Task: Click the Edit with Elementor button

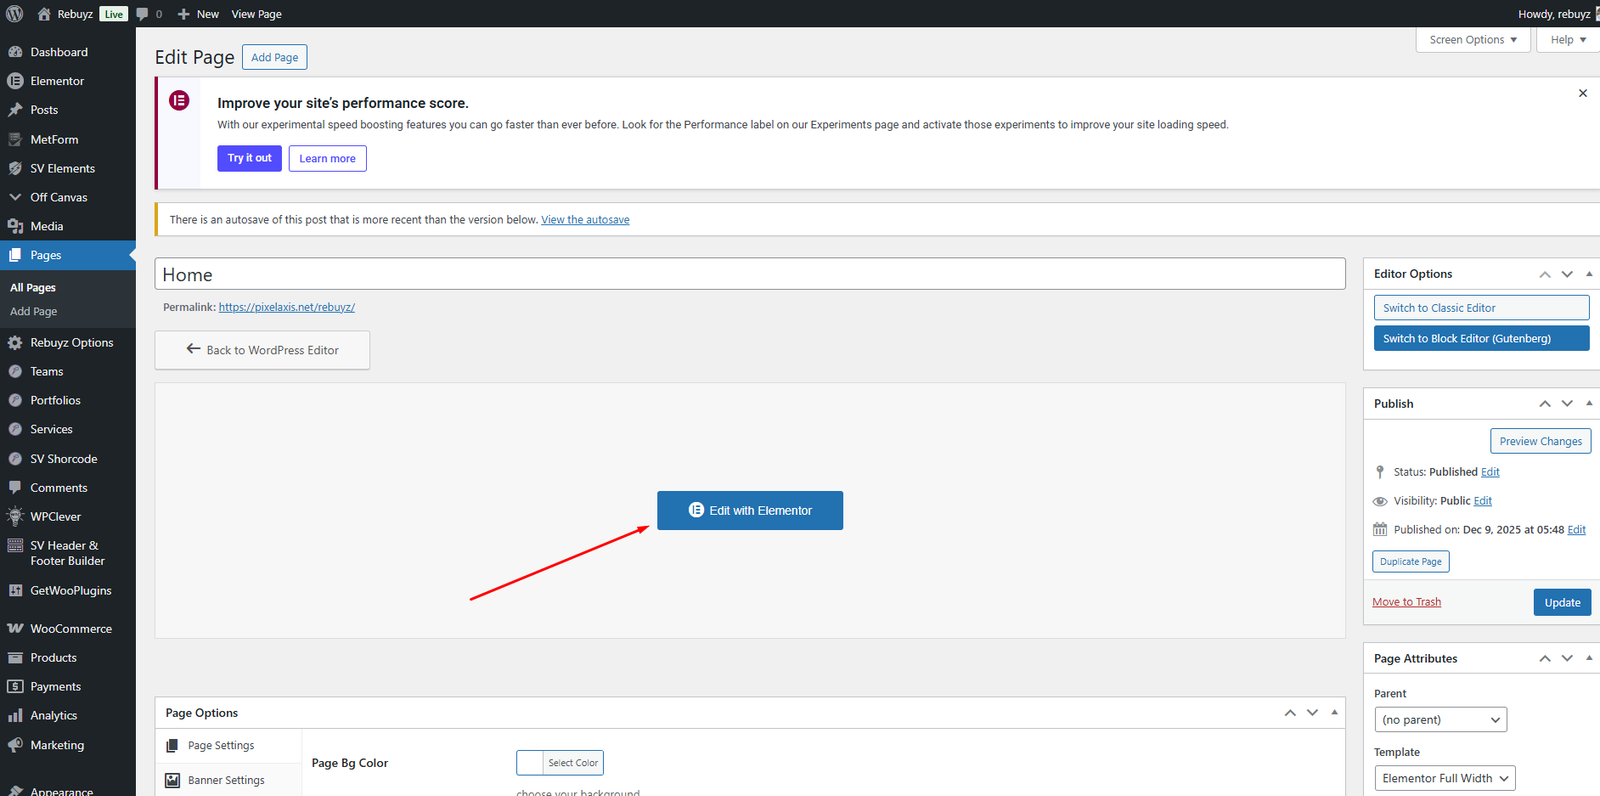Action: [x=750, y=510]
